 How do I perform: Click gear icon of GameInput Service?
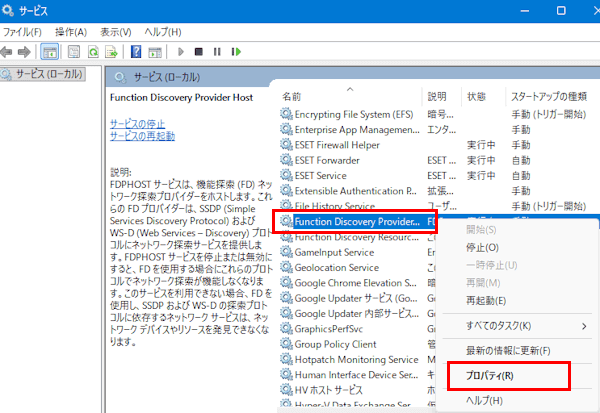(286, 251)
